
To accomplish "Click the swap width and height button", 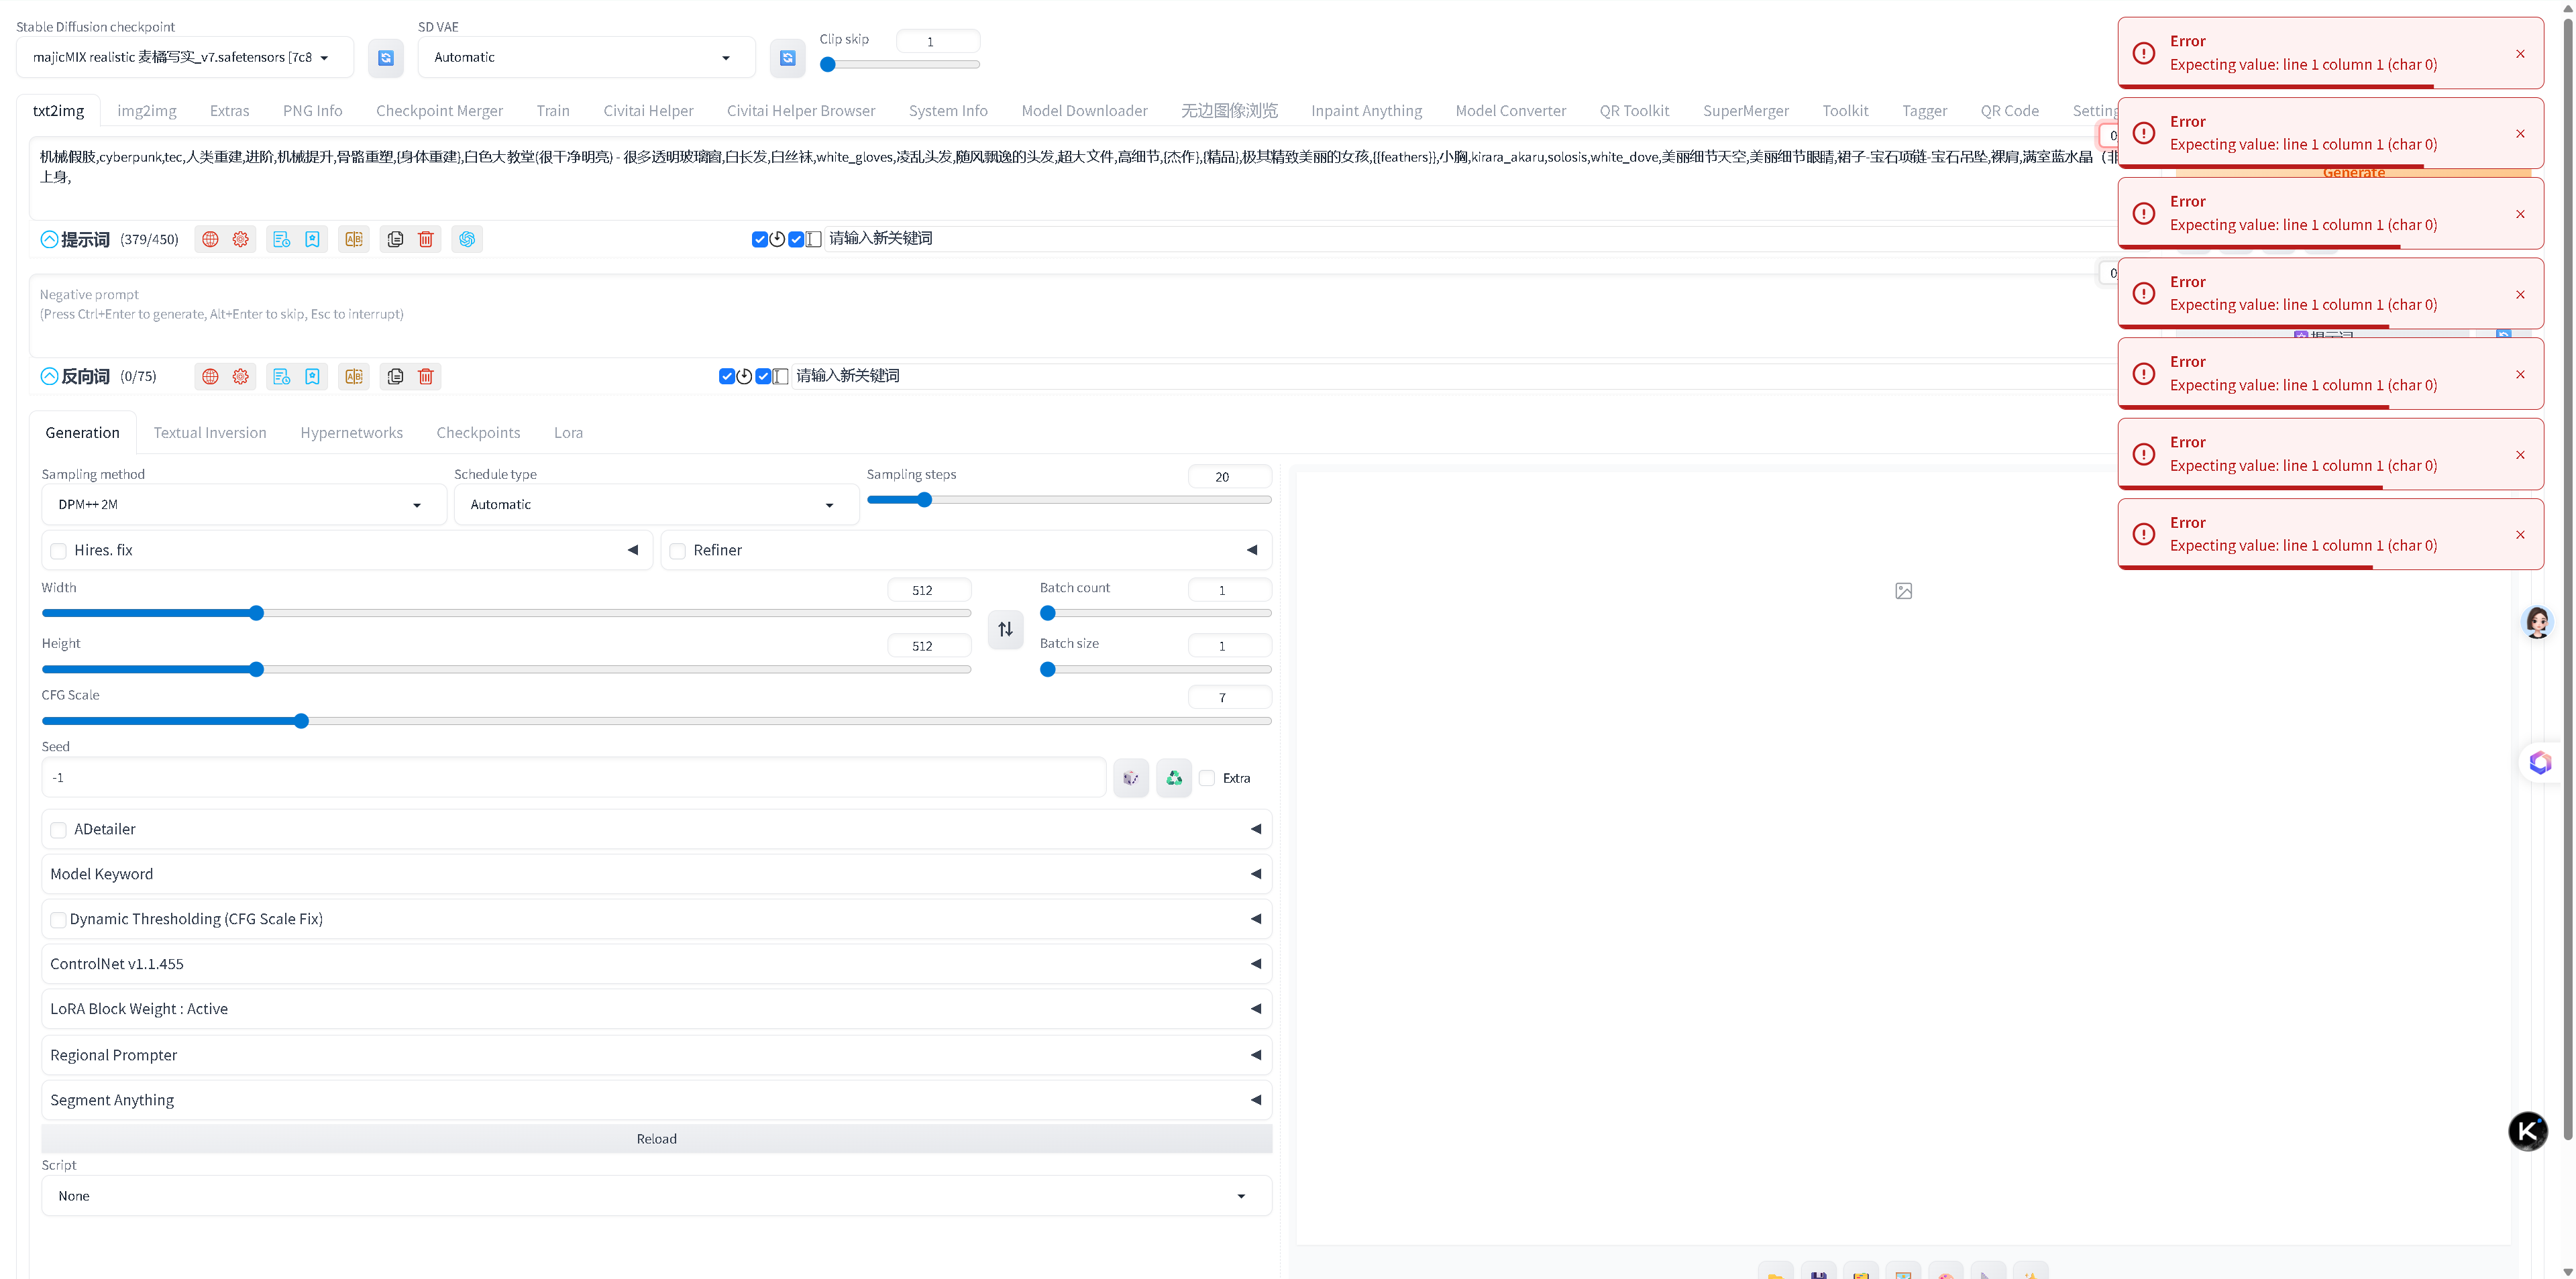I will click(x=1005, y=629).
